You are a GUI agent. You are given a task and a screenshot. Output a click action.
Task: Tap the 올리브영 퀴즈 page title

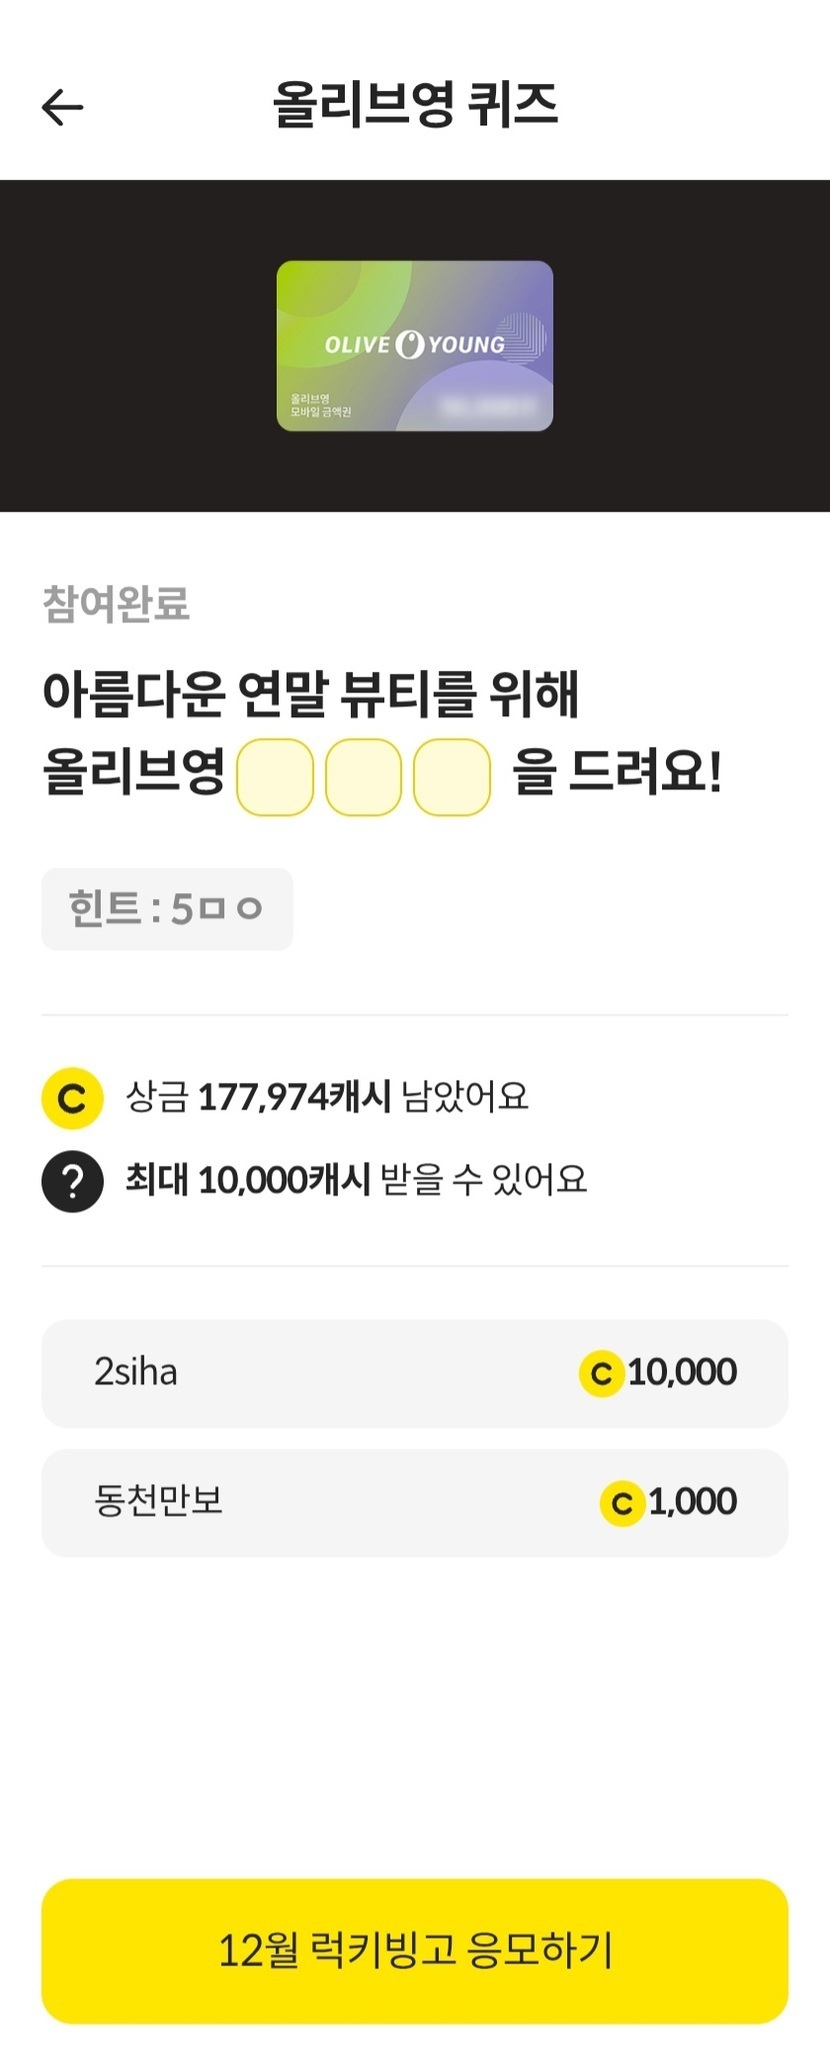click(415, 105)
